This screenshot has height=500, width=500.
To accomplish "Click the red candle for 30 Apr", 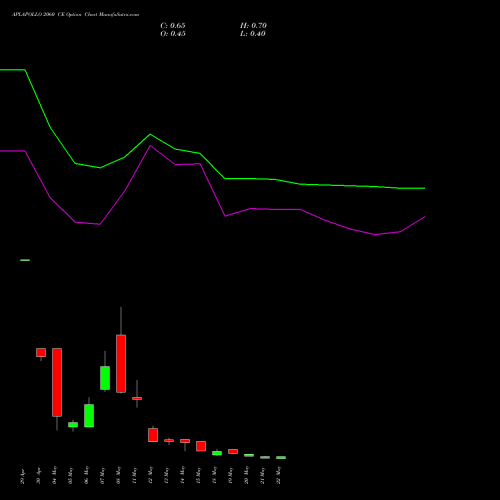I will coord(41,353).
